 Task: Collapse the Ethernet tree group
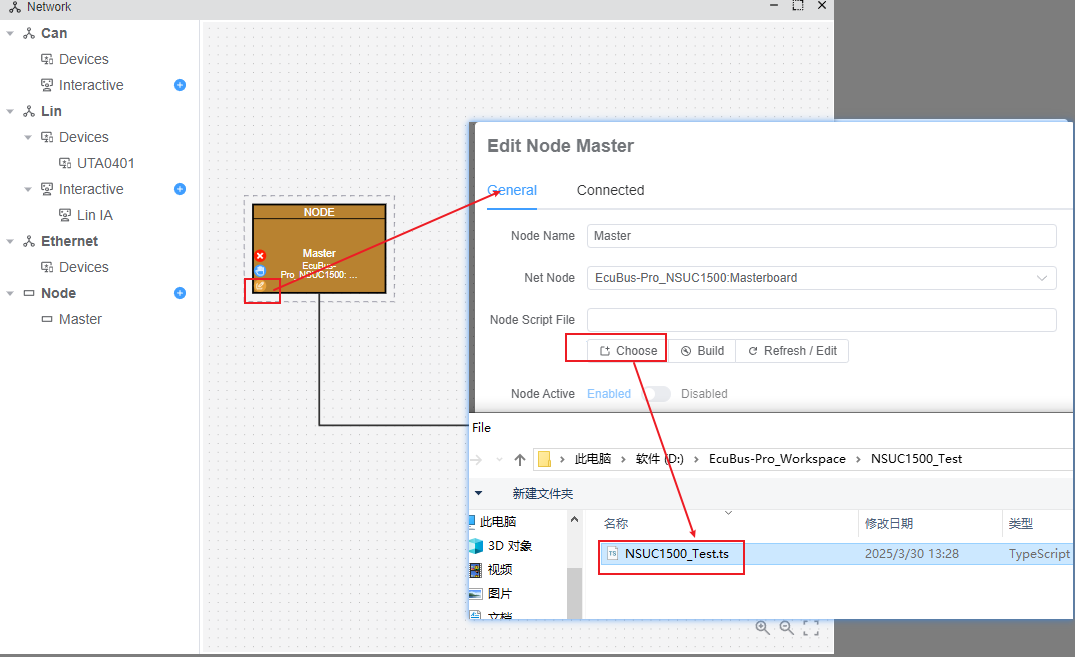tap(10, 241)
